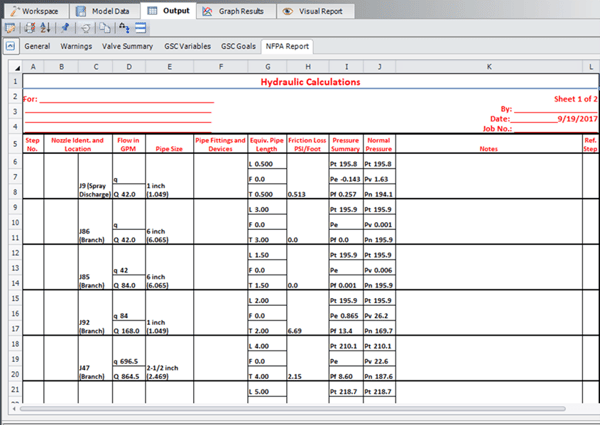The width and height of the screenshot is (600, 425).
Task: Click the friction loss value '0.513'
Action: [297, 194]
